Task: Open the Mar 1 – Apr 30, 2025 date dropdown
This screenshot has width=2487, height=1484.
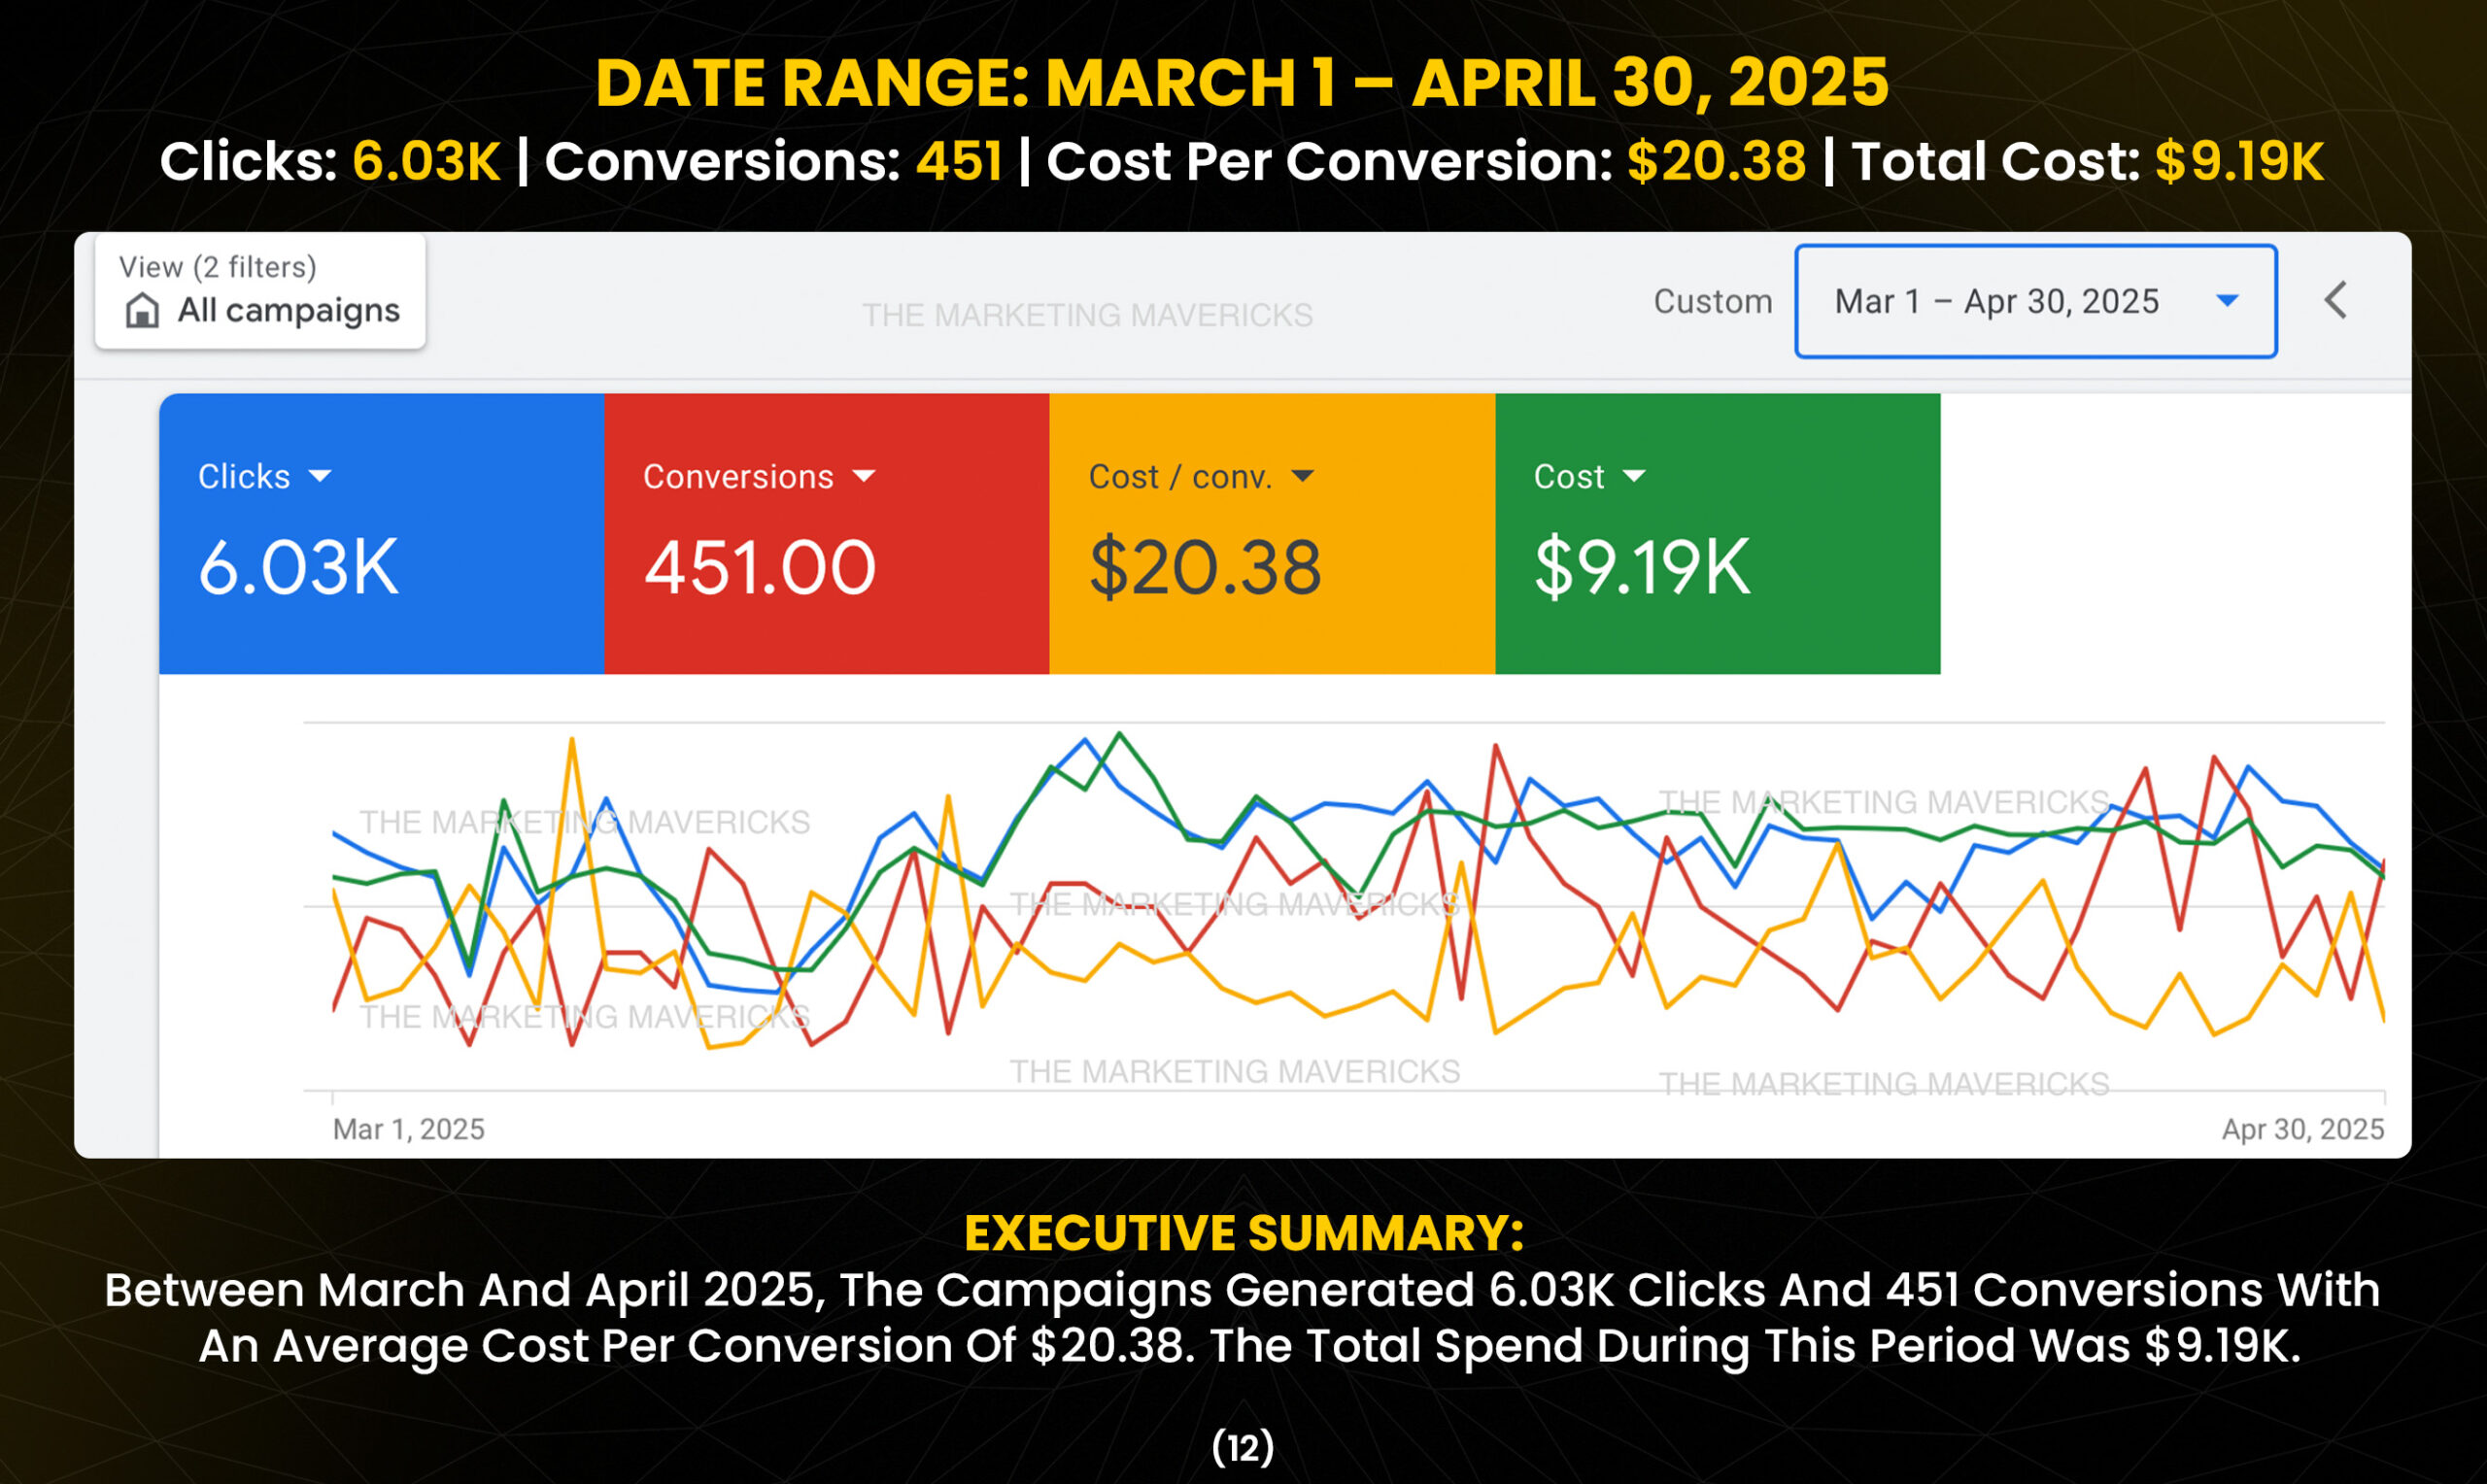Action: 2036,301
